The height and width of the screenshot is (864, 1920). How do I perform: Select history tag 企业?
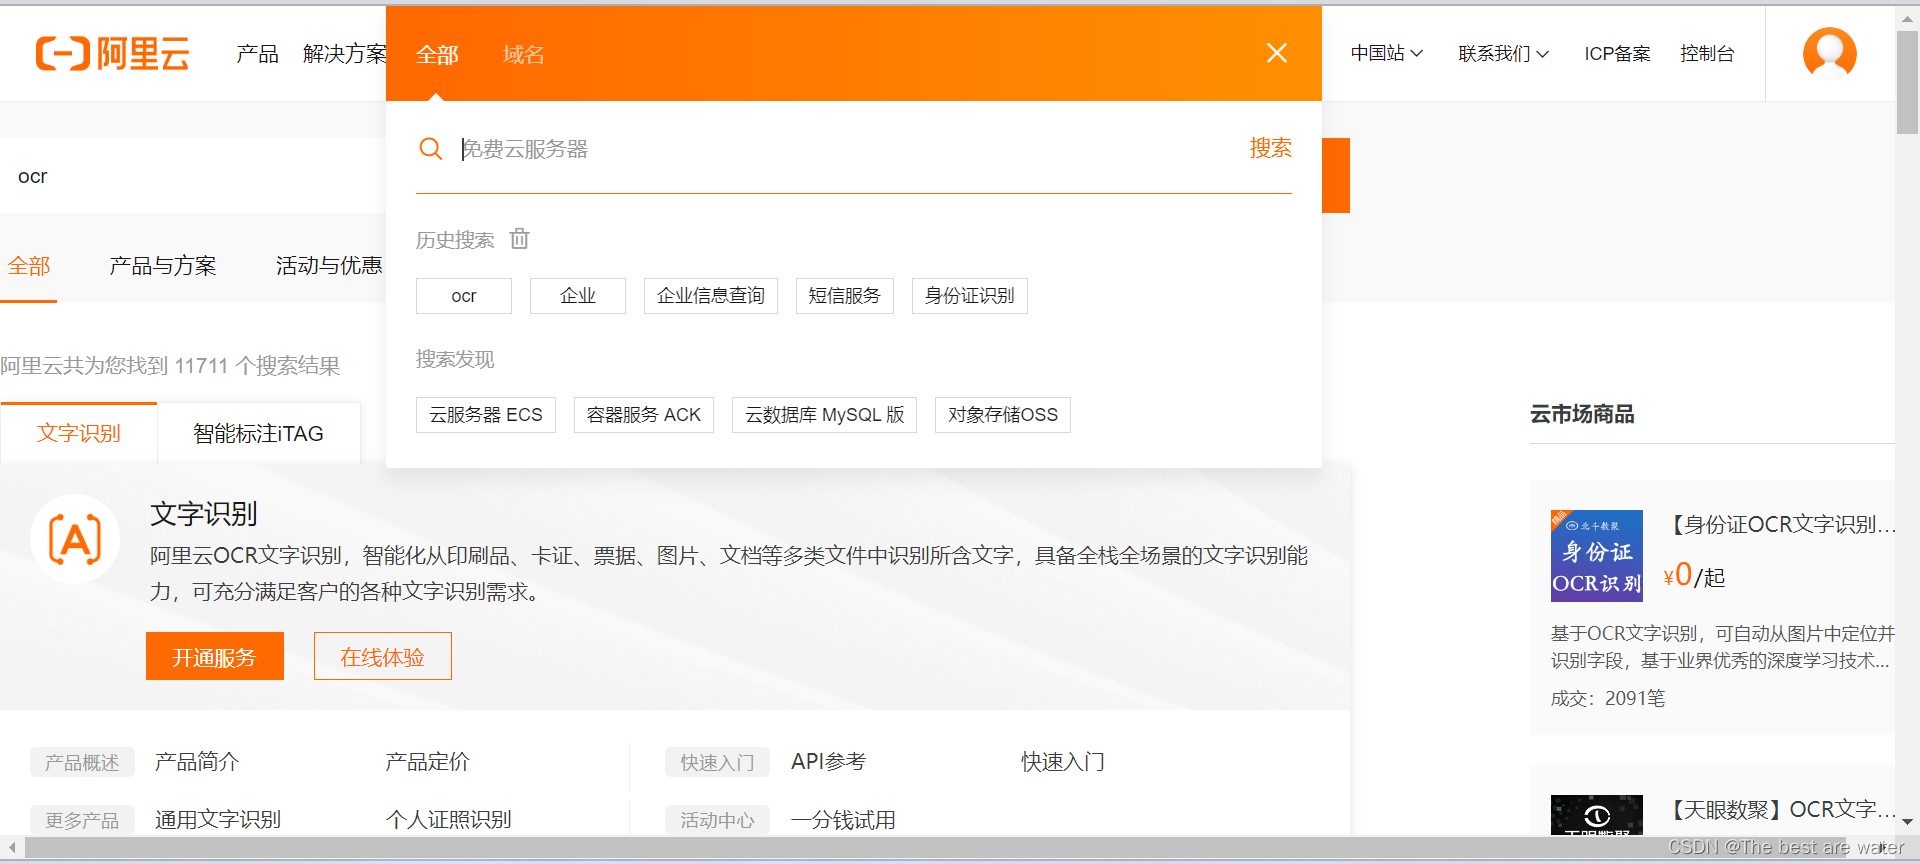578,296
